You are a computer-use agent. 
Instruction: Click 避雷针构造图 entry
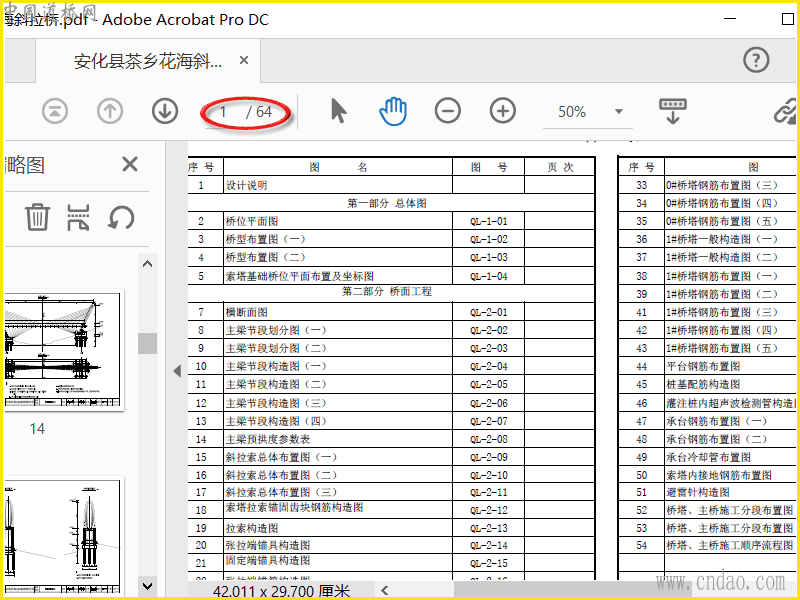pyautogui.click(x=698, y=492)
